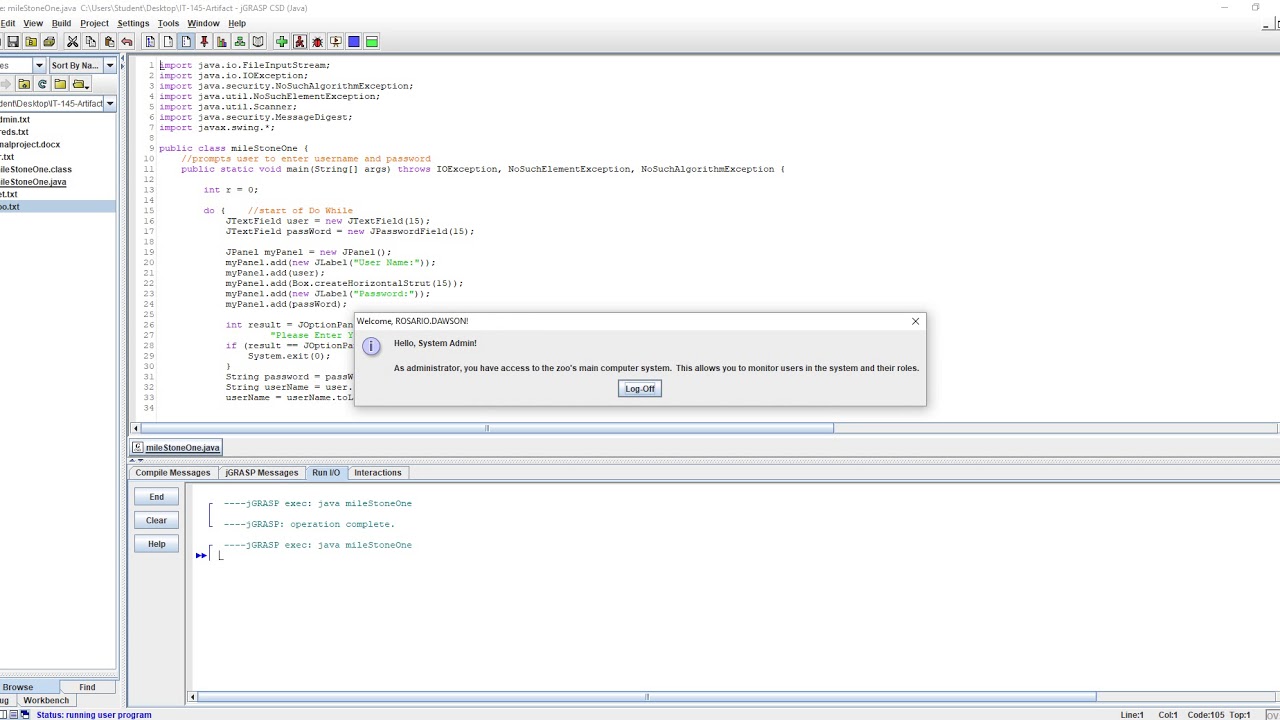Click the Line:1 status bar entry

[x=1132, y=715]
